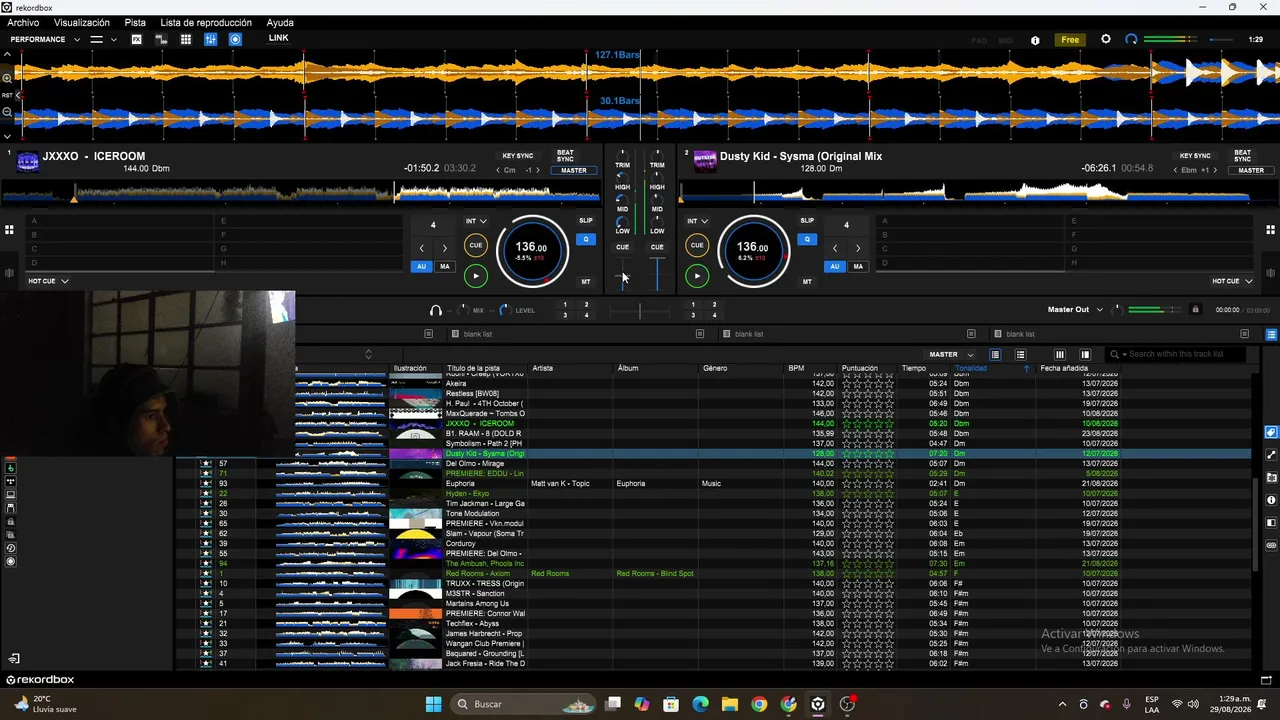This screenshot has height=720, width=1280.
Task: Open the Ayuda menu
Action: pyautogui.click(x=280, y=22)
